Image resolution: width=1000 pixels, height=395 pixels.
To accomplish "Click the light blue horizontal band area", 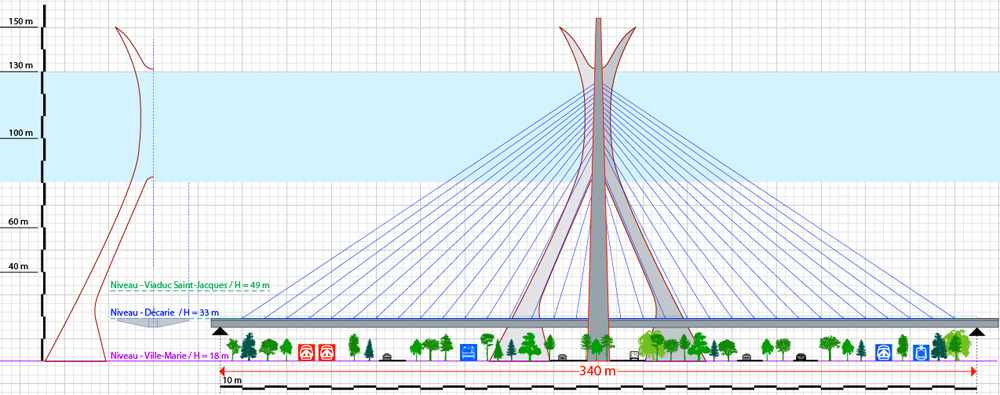I will click(500, 126).
